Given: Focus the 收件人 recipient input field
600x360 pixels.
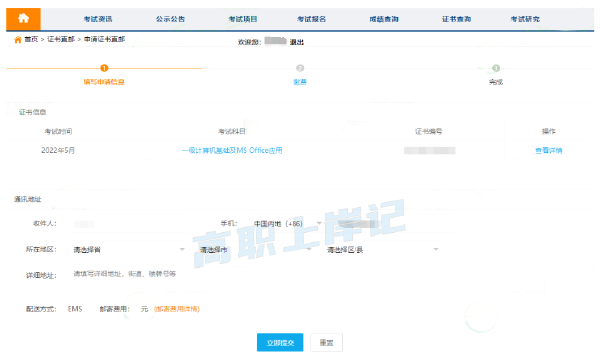Looking at the screenshot, I should [x=129, y=224].
